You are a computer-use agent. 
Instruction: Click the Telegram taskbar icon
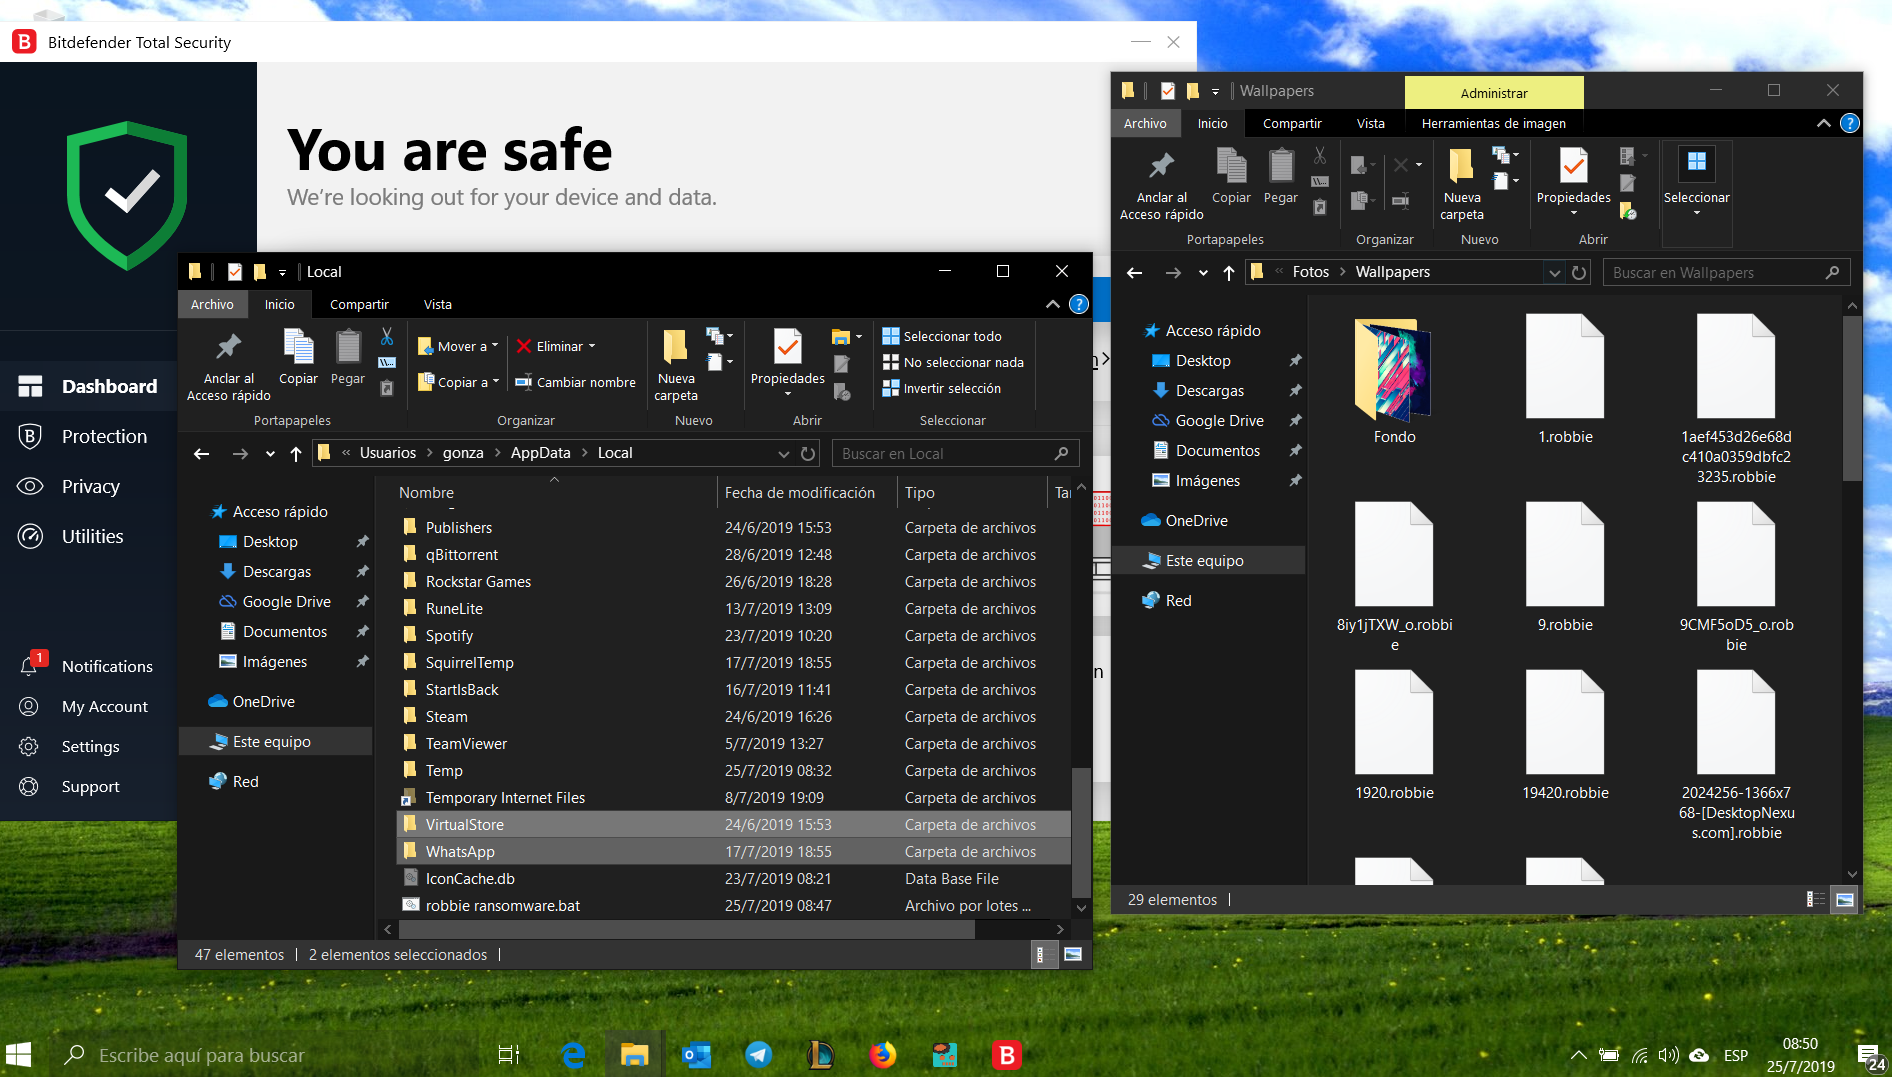pos(759,1055)
